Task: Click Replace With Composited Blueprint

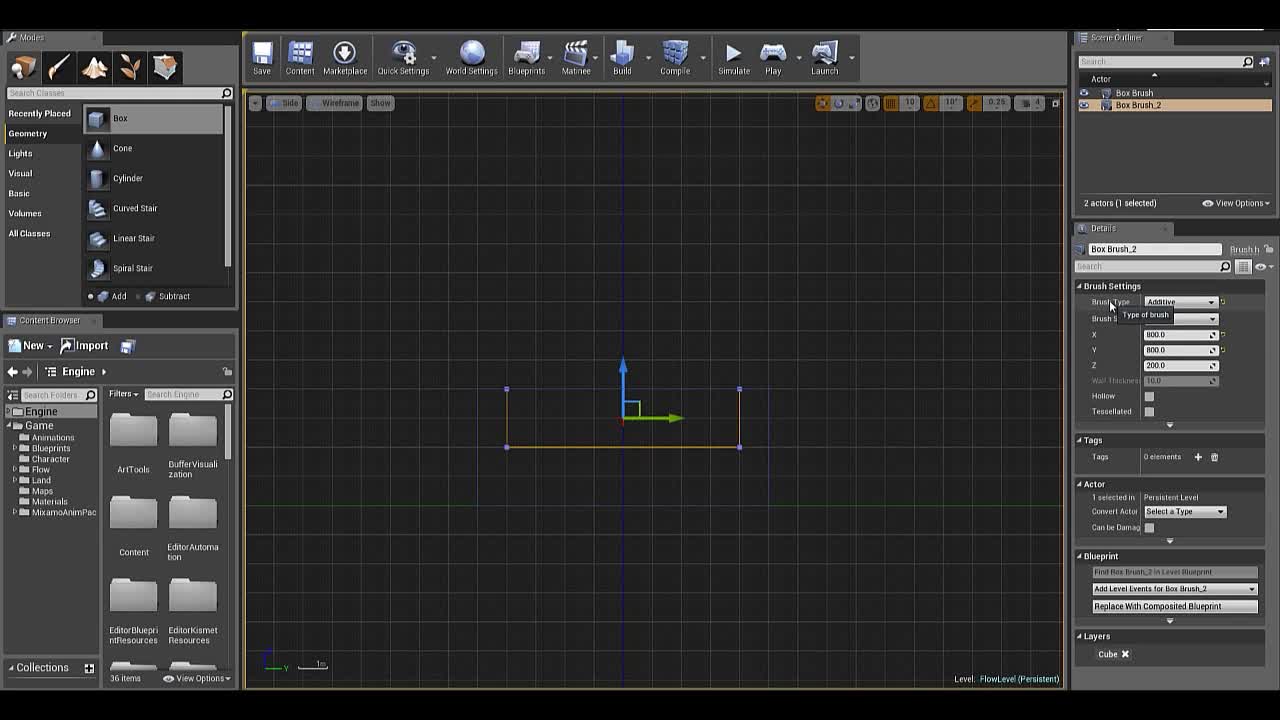Action: point(1175,606)
